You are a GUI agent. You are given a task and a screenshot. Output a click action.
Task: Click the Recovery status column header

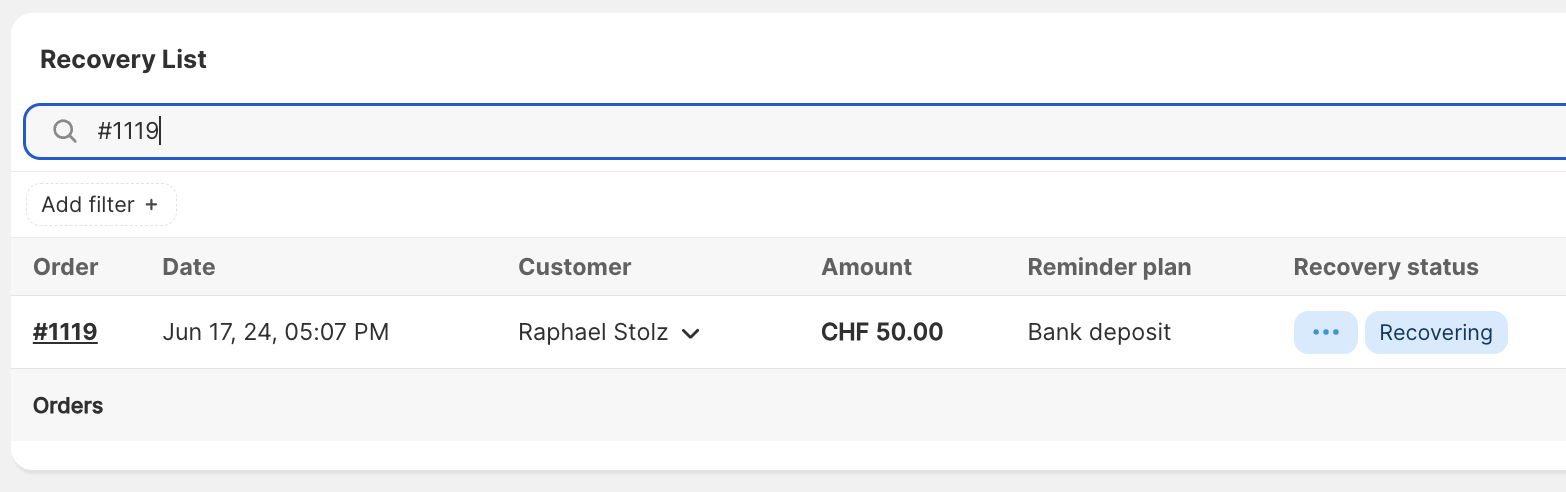1386,267
